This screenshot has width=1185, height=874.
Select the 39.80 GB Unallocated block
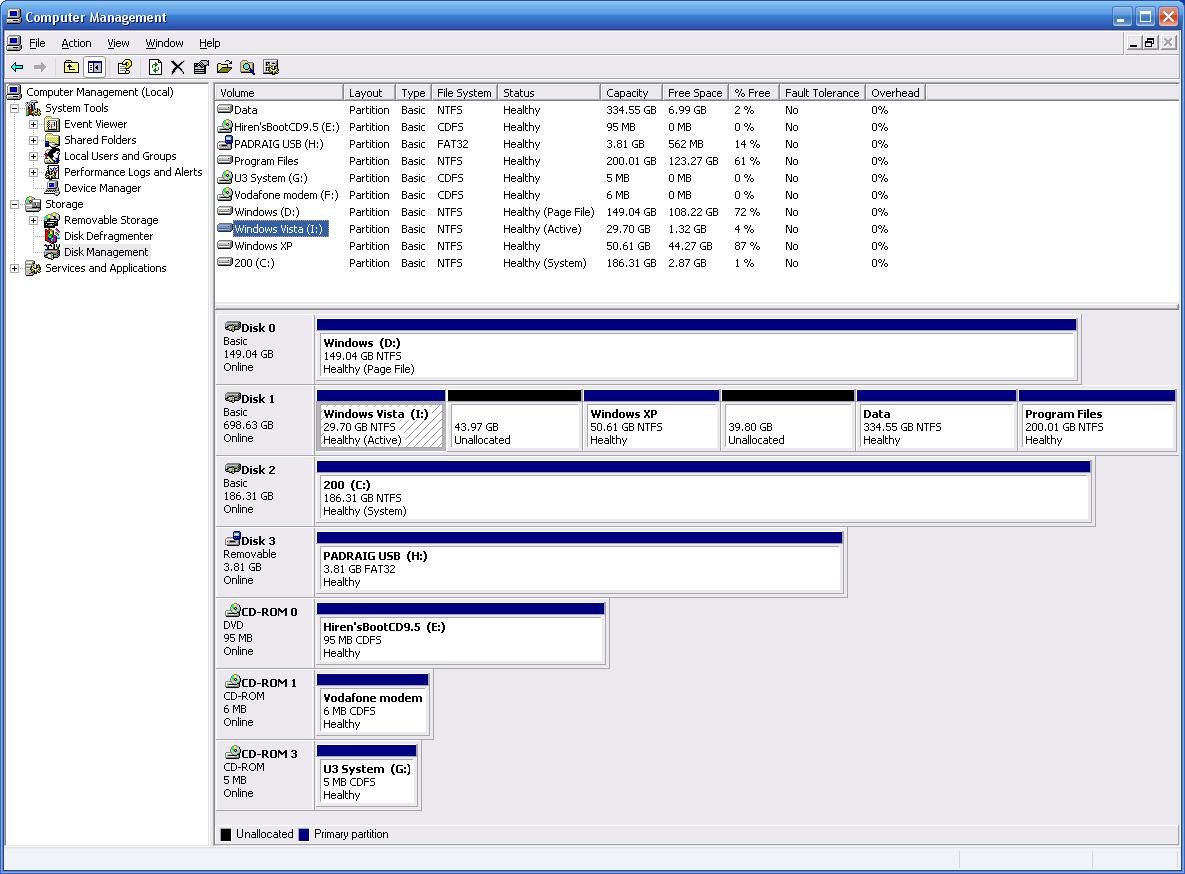point(788,420)
